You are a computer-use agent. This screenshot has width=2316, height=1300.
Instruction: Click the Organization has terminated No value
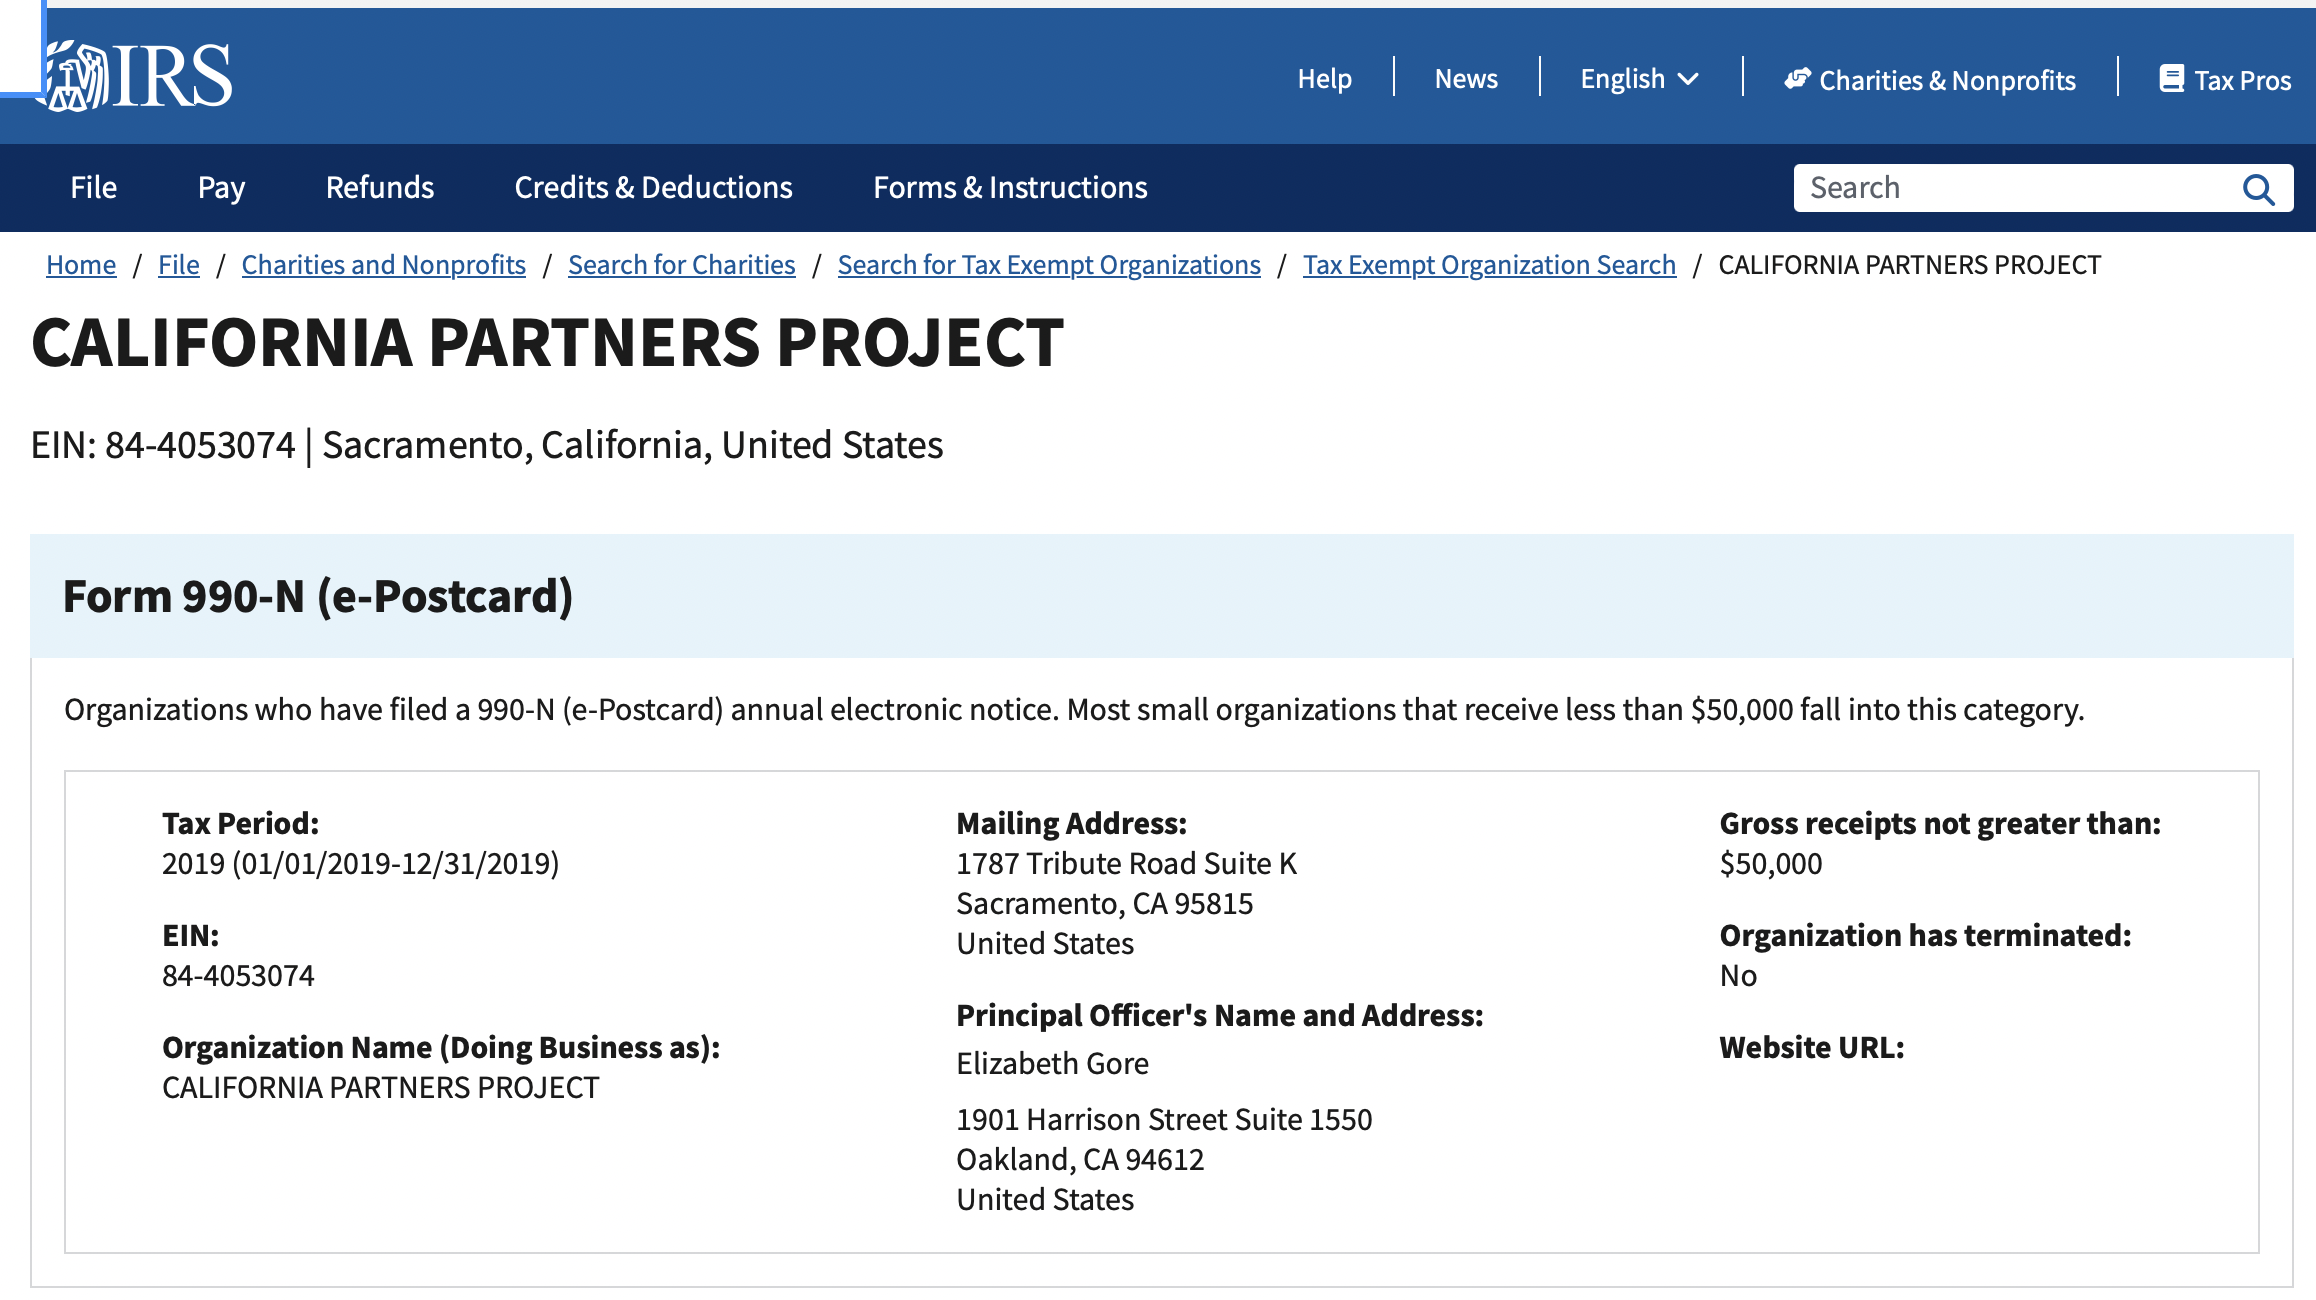tap(1738, 975)
